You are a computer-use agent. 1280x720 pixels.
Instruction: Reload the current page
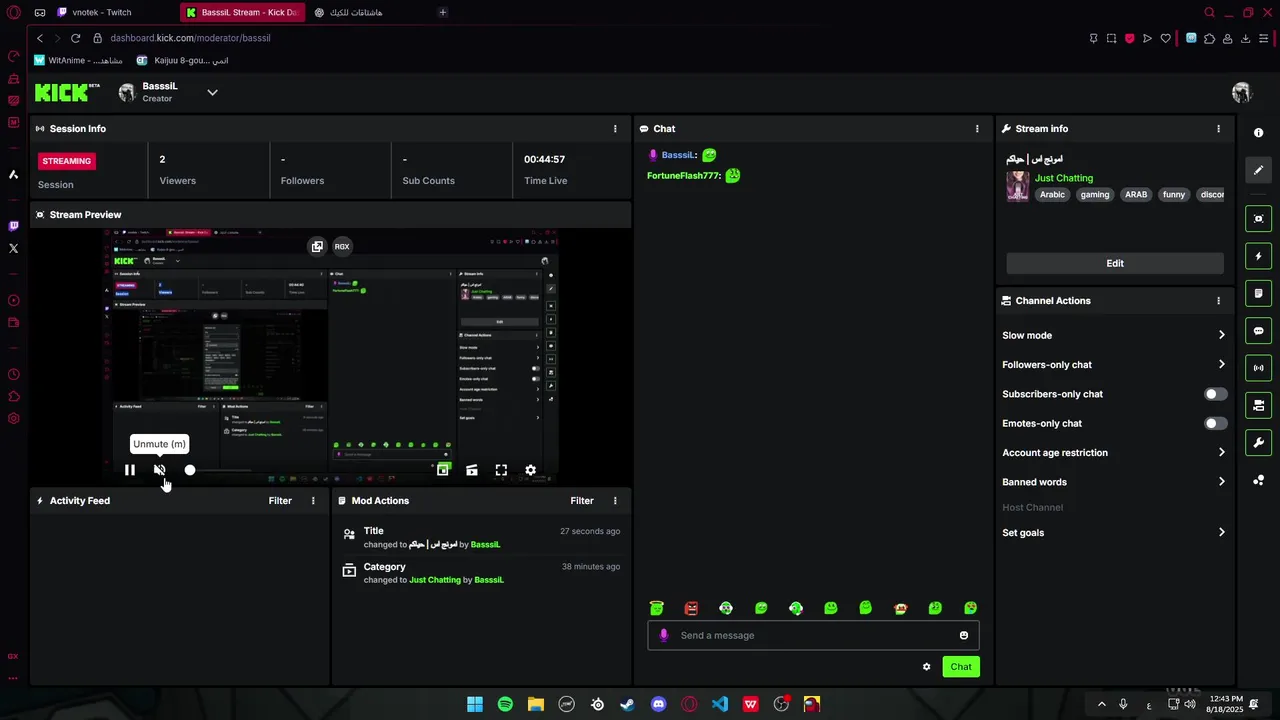pos(75,38)
